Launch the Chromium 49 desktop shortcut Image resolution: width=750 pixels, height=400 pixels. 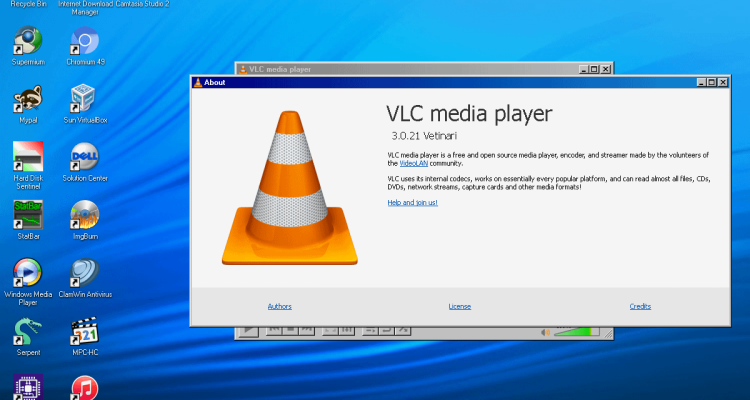(85, 40)
